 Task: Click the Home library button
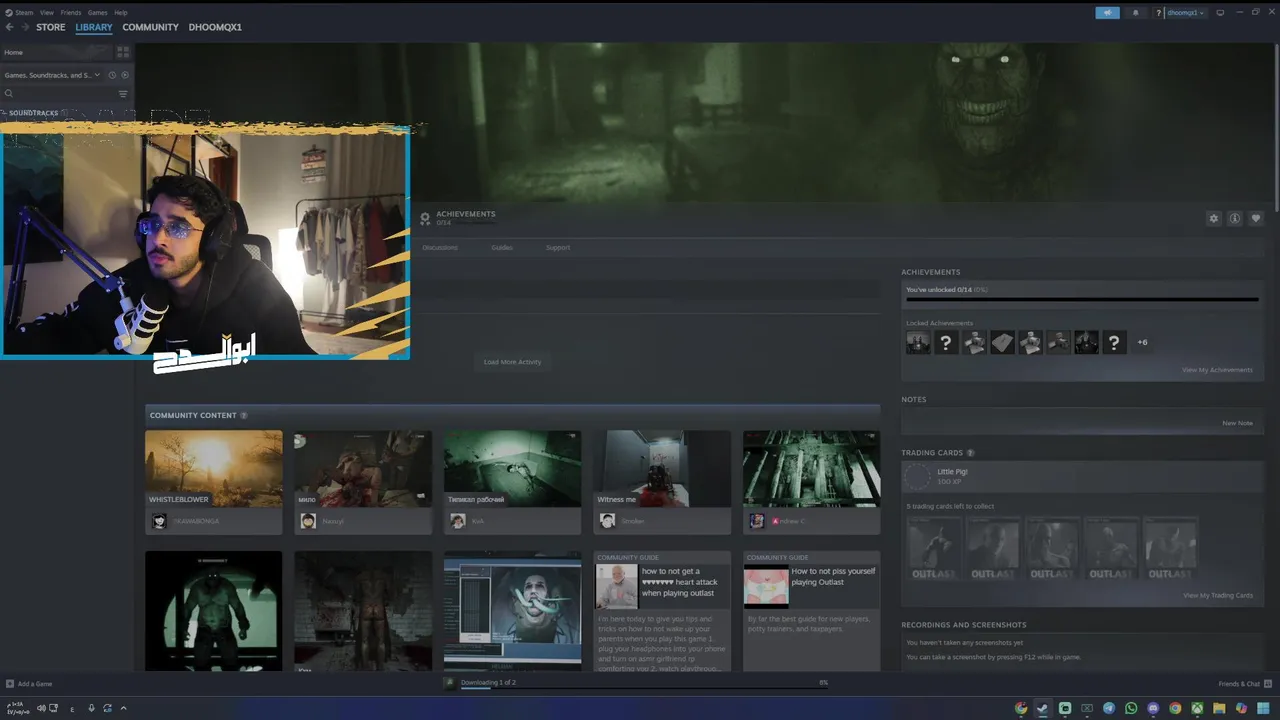pyautogui.click(x=56, y=52)
